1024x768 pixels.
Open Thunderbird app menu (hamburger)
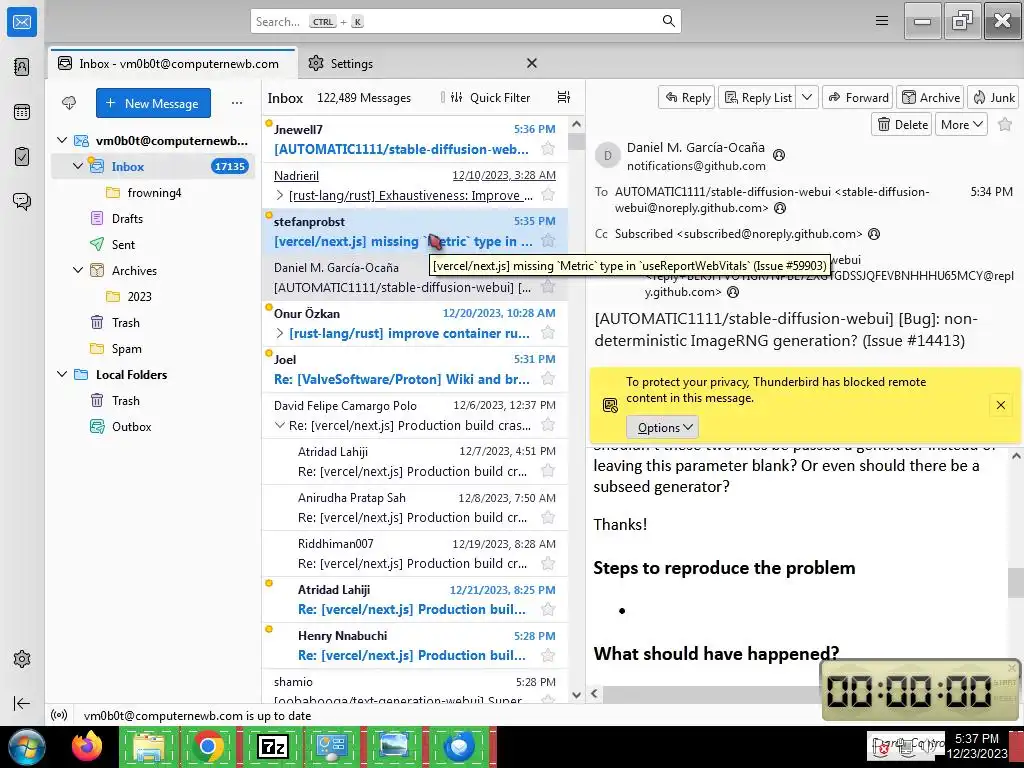882,21
